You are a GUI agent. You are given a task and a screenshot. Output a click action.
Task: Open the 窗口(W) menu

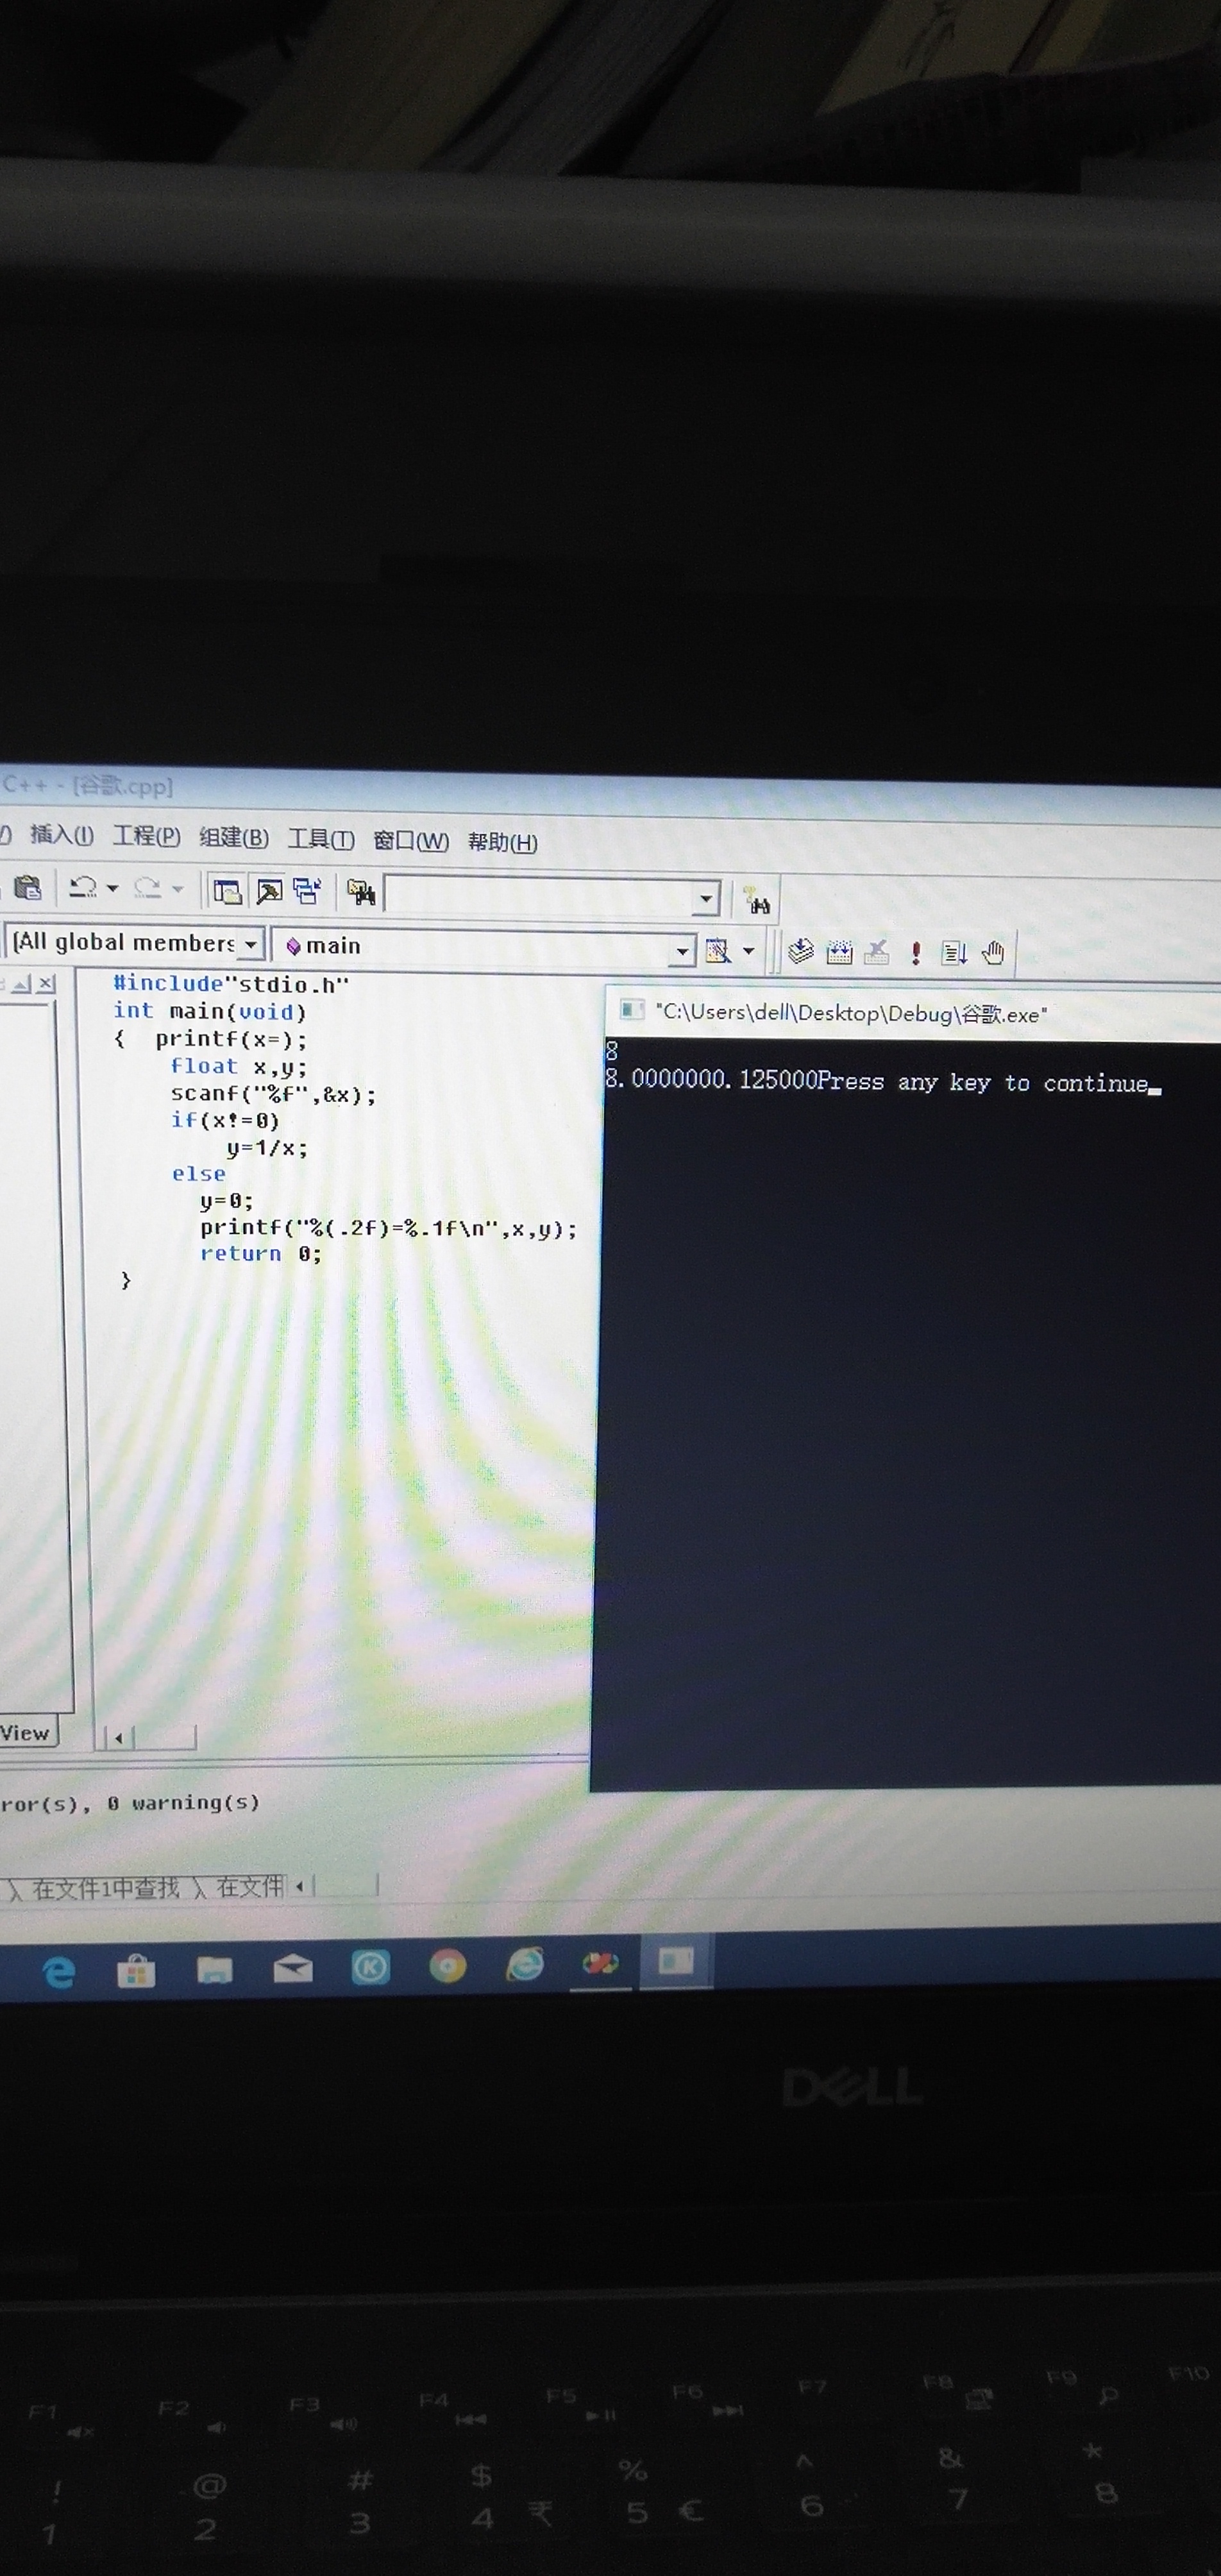click(x=411, y=841)
